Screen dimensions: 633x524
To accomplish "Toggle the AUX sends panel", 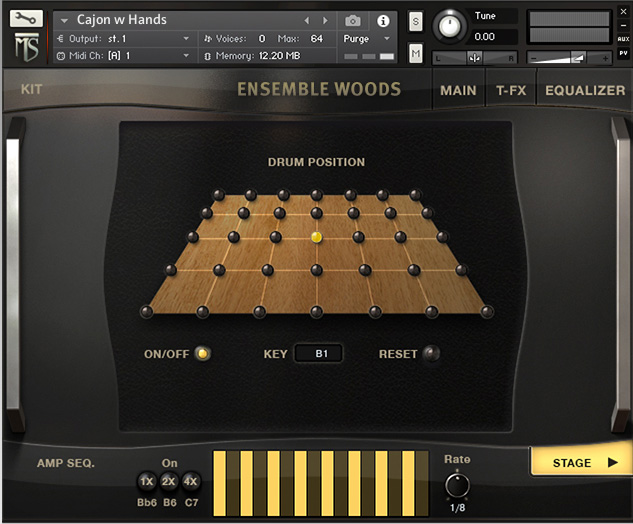I will tap(623, 39).
